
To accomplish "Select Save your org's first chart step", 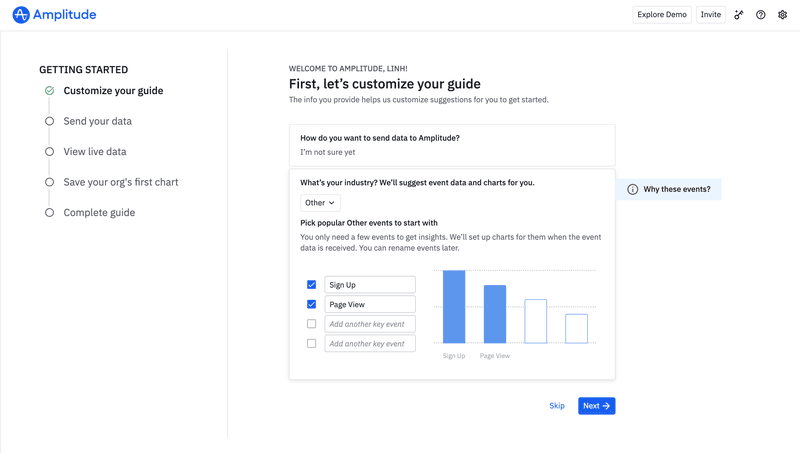I will (x=121, y=182).
